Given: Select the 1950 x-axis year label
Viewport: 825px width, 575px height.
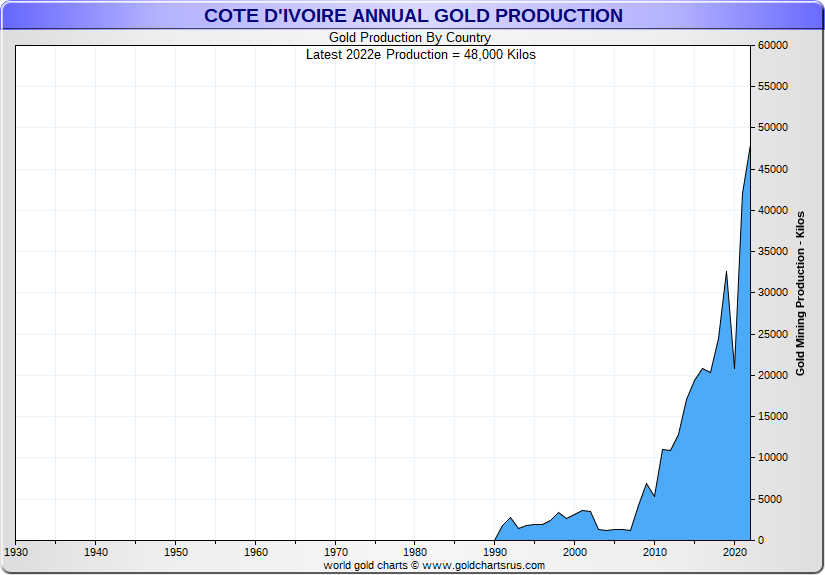Looking at the screenshot, I should click(x=176, y=552).
